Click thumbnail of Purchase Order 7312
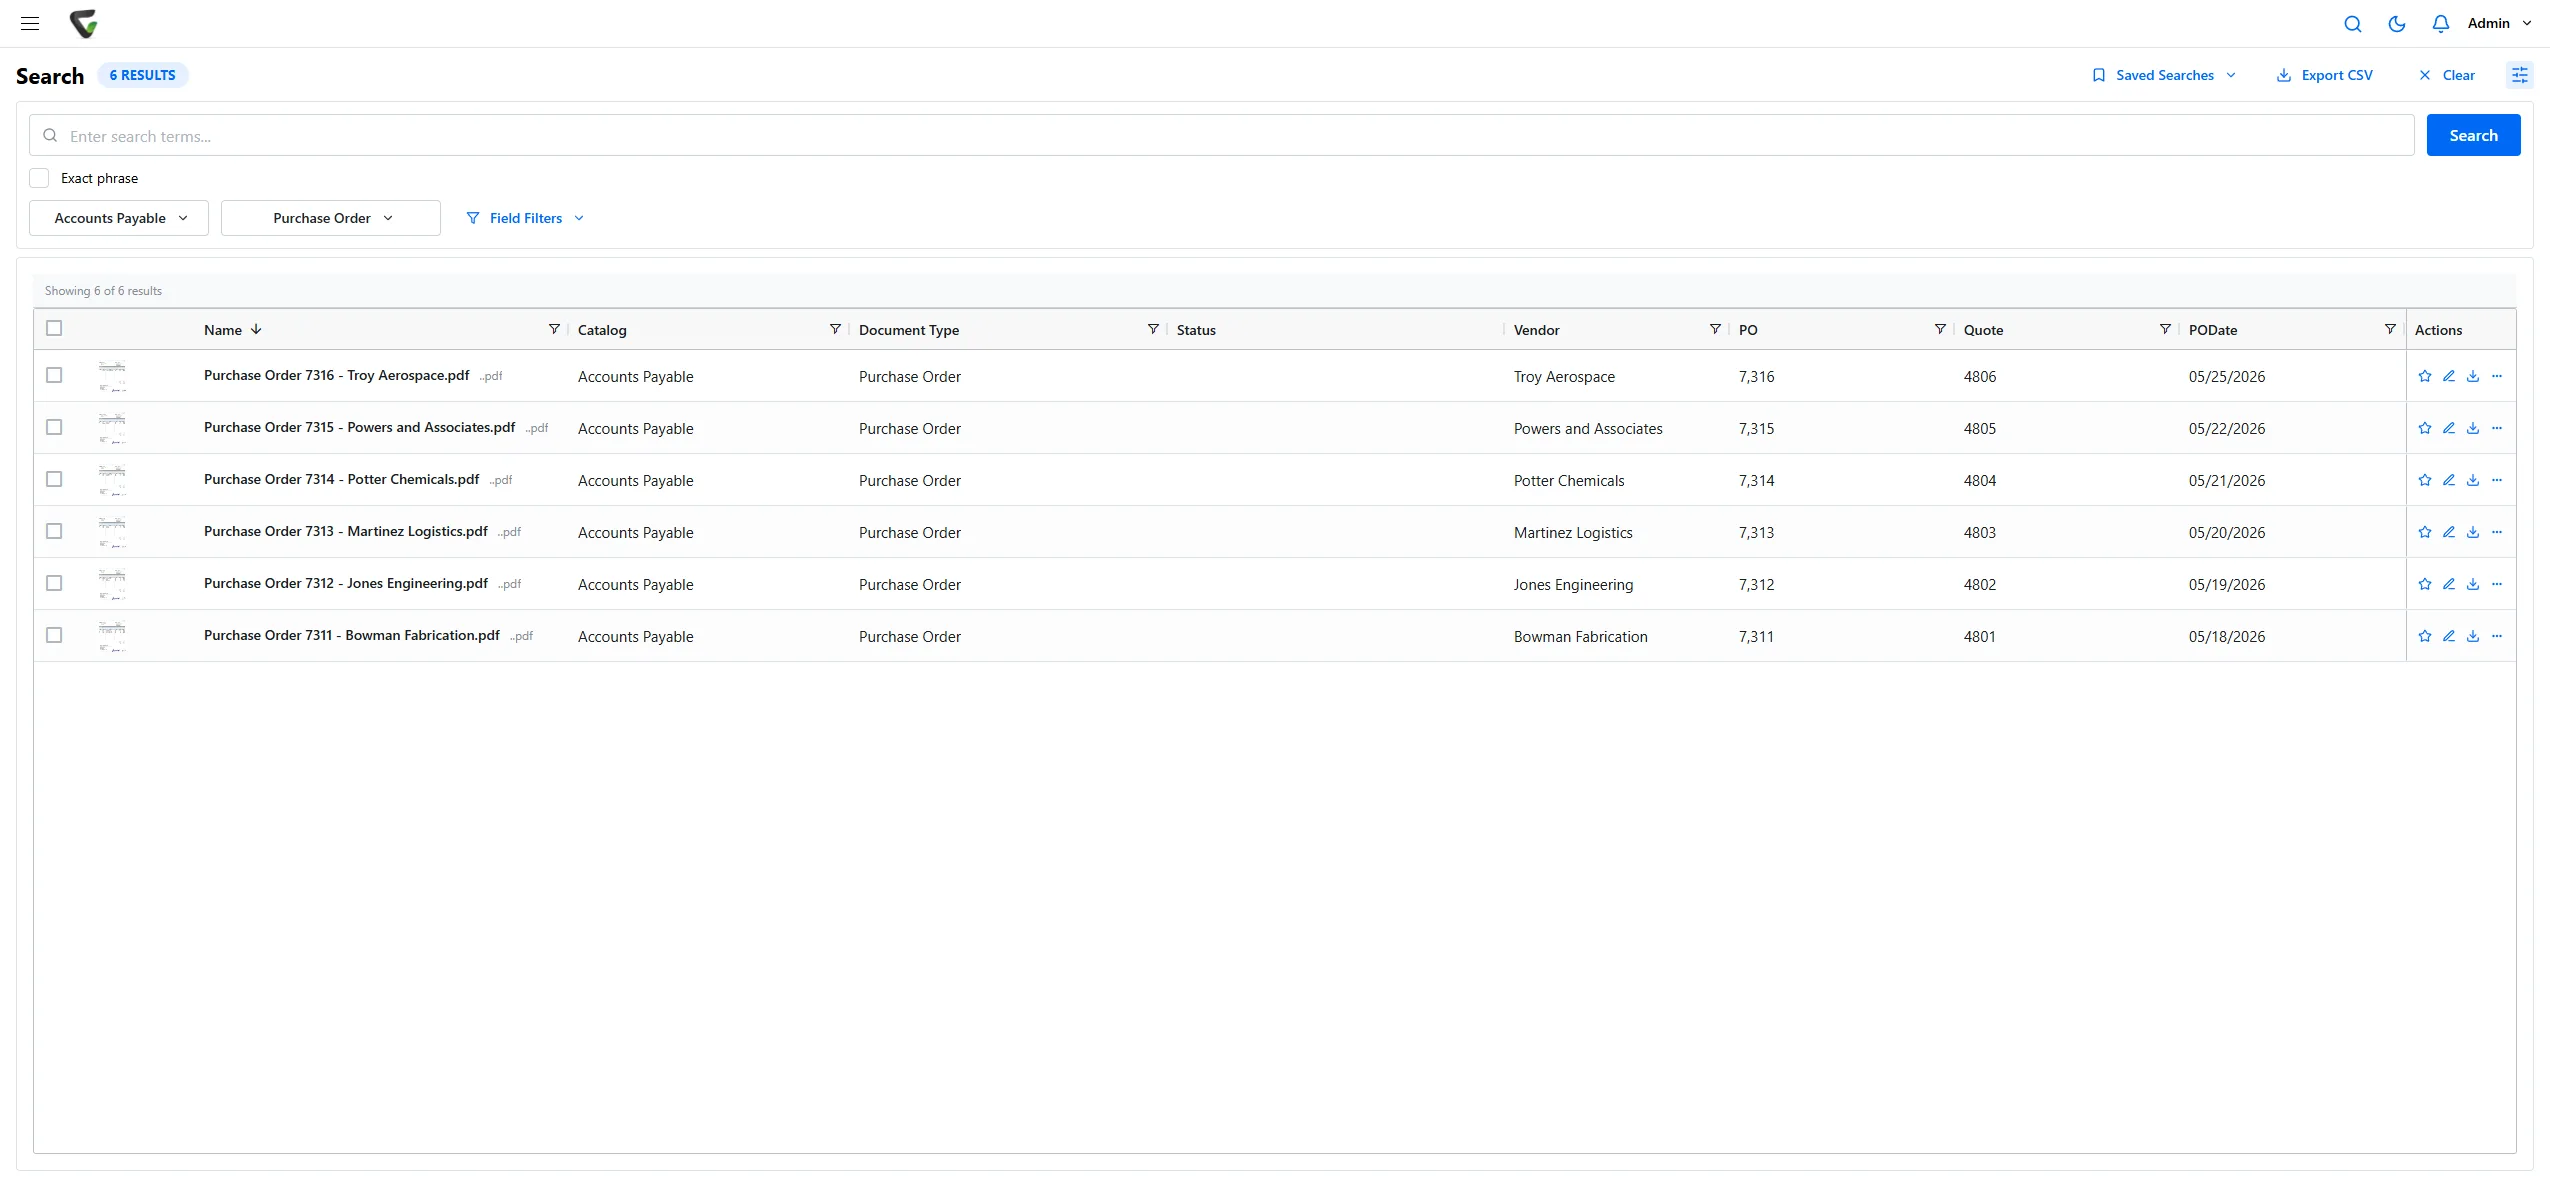Viewport: 2550px width, 1180px height. tap(112, 584)
